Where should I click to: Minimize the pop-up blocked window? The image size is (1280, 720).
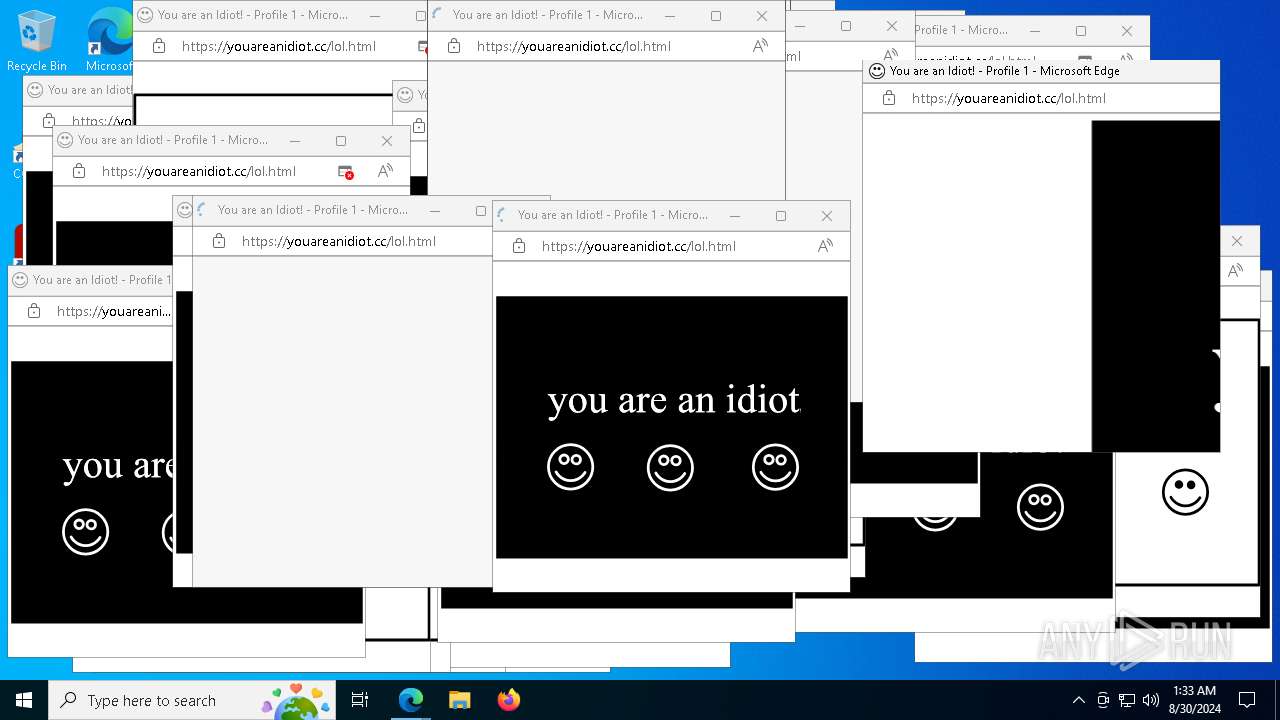pos(294,141)
